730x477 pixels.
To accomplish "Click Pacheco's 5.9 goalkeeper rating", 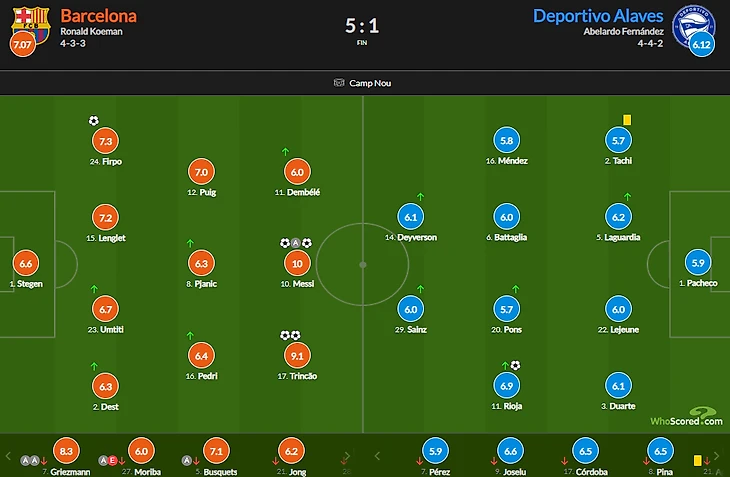I will [698, 263].
